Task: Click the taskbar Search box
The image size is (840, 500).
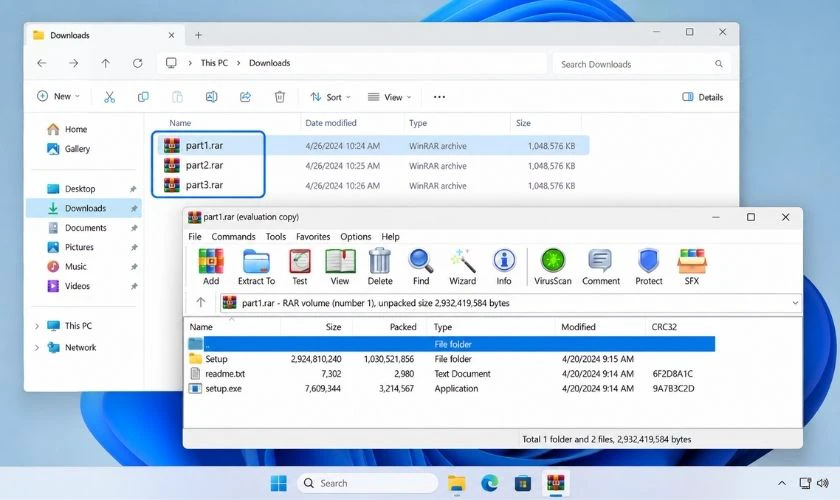Action: point(368,483)
